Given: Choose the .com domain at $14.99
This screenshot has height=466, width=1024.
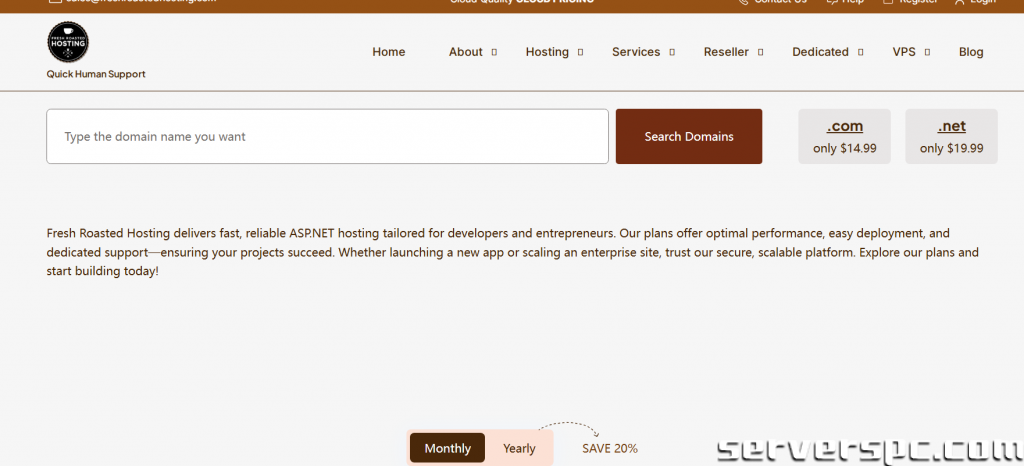Looking at the screenshot, I should [x=844, y=137].
